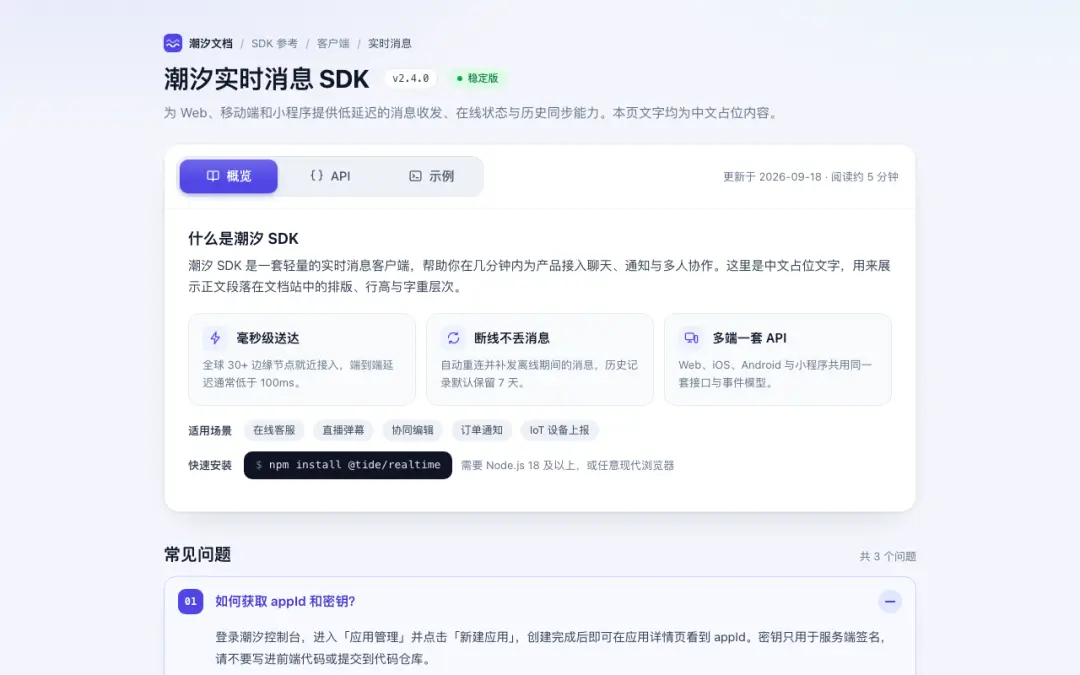
Task: Switch to the 概览 tab
Action: point(229,176)
